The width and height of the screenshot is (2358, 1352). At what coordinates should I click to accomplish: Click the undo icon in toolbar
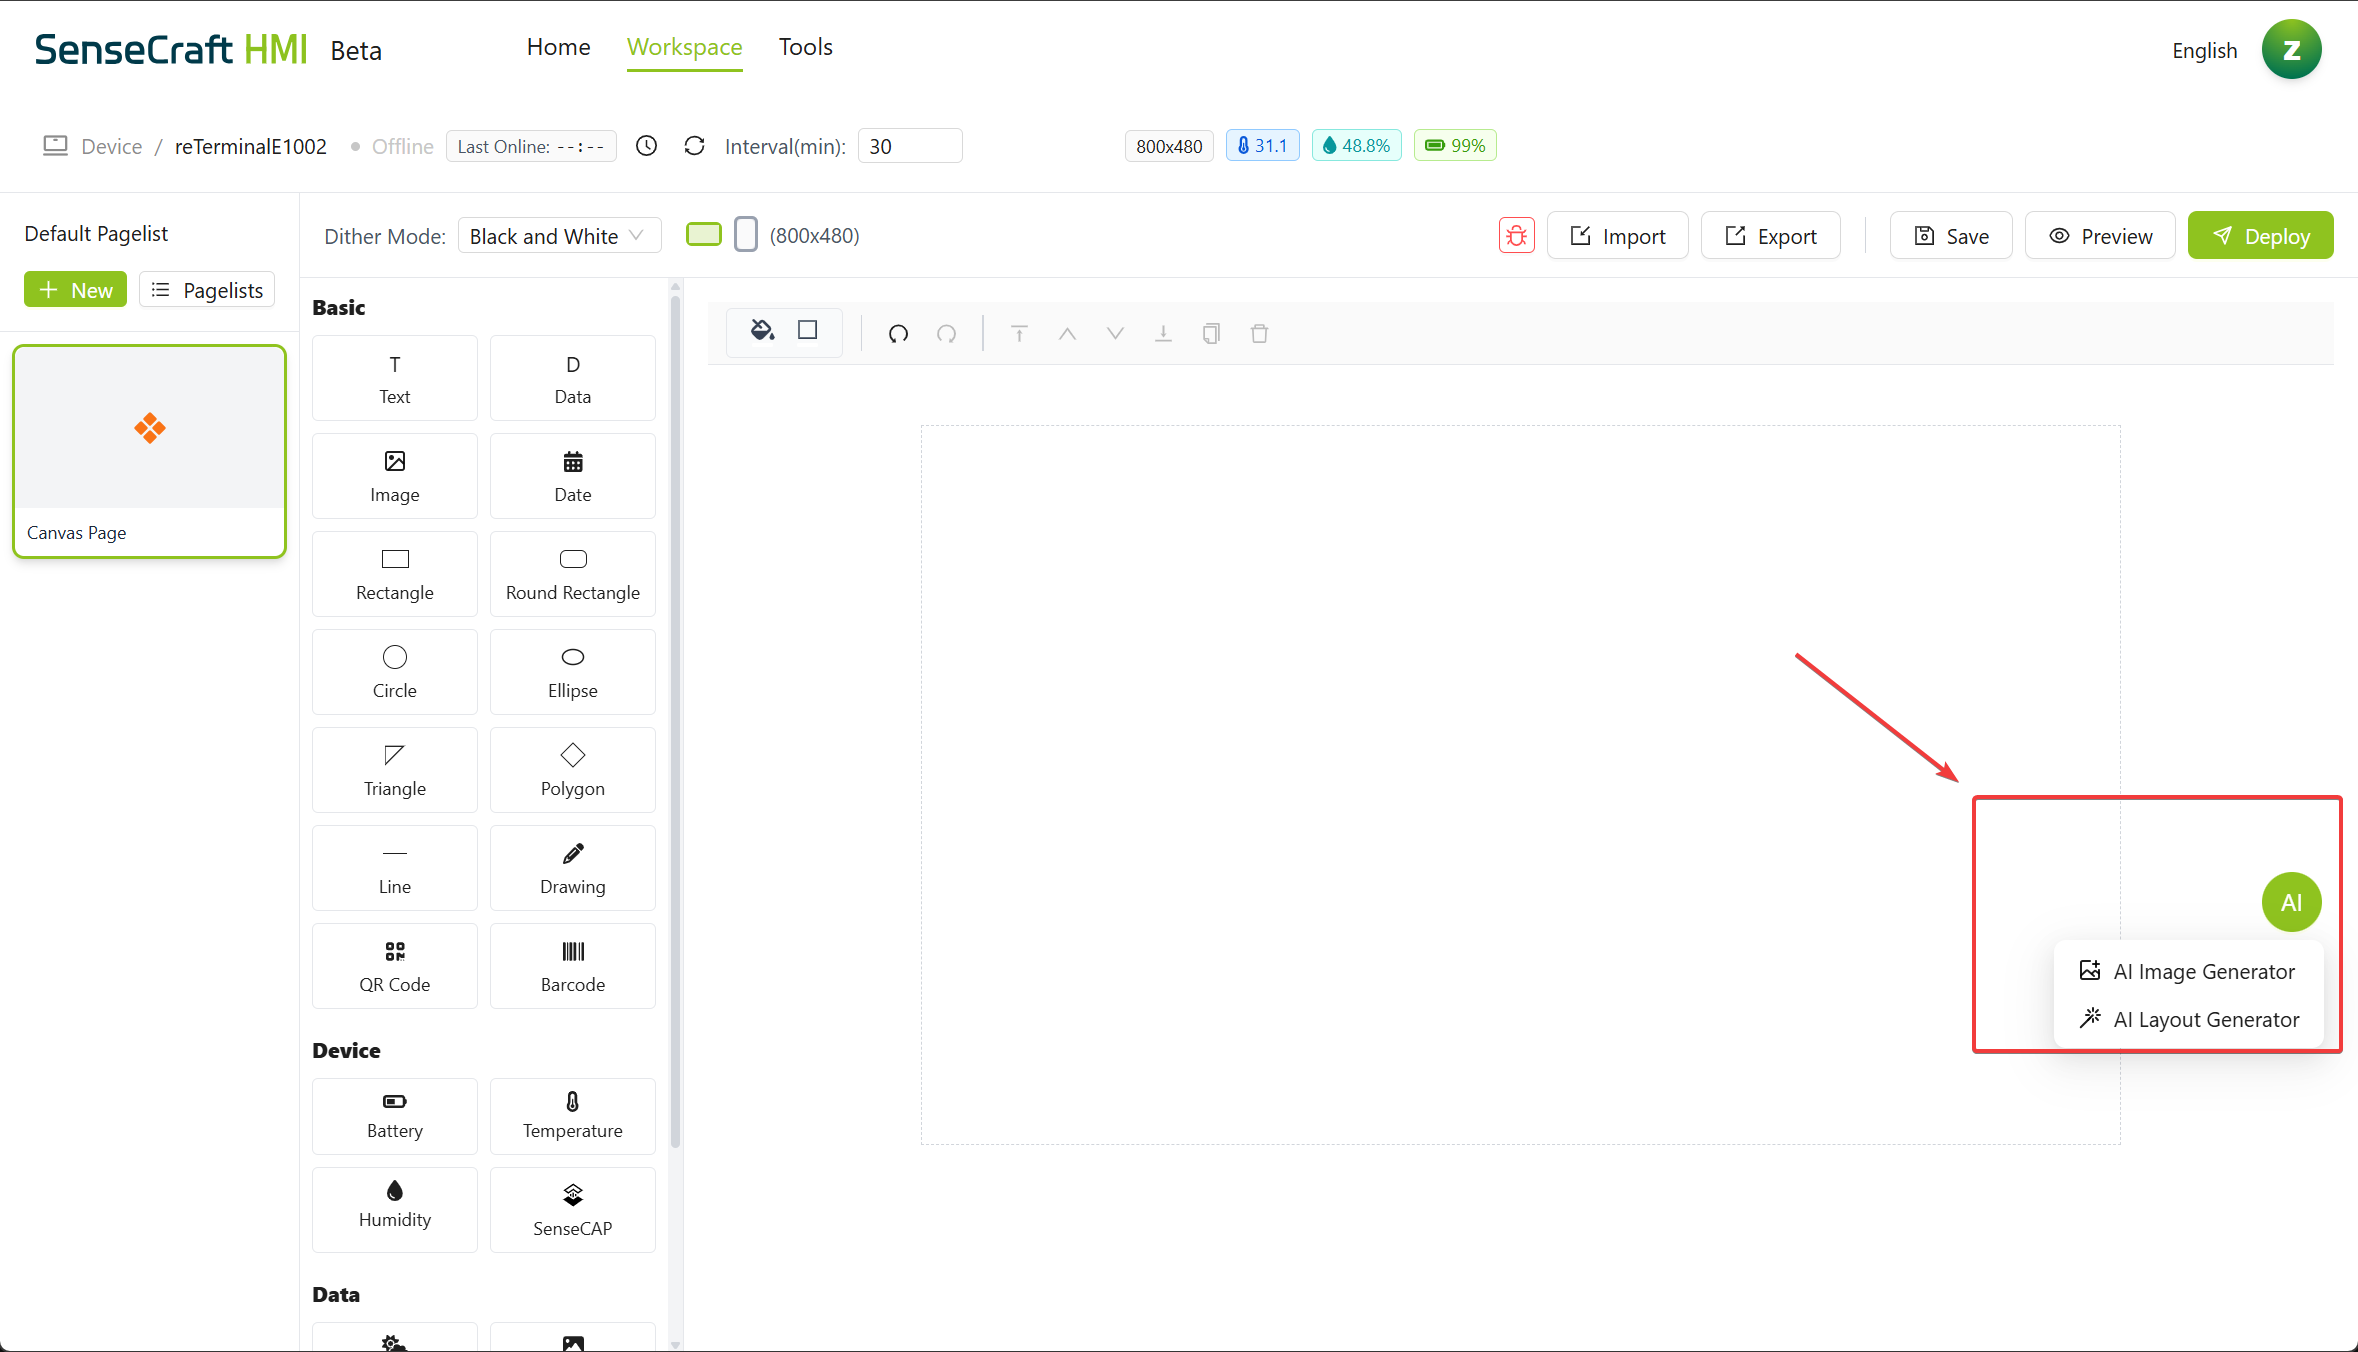(898, 334)
